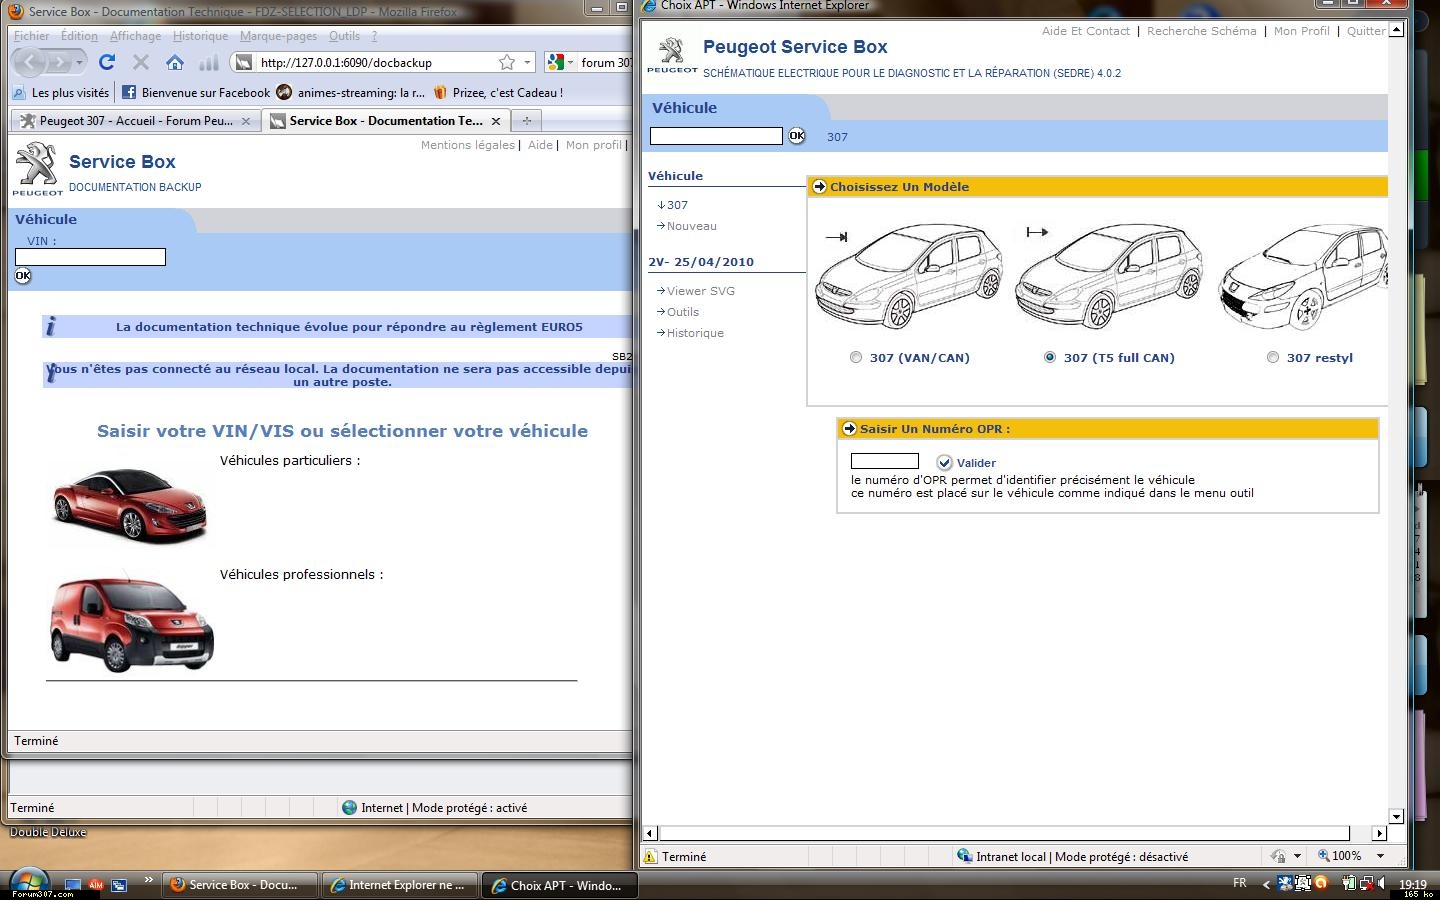Go to Firefox home page
Viewport: 1440px width, 900px height.
[175, 62]
